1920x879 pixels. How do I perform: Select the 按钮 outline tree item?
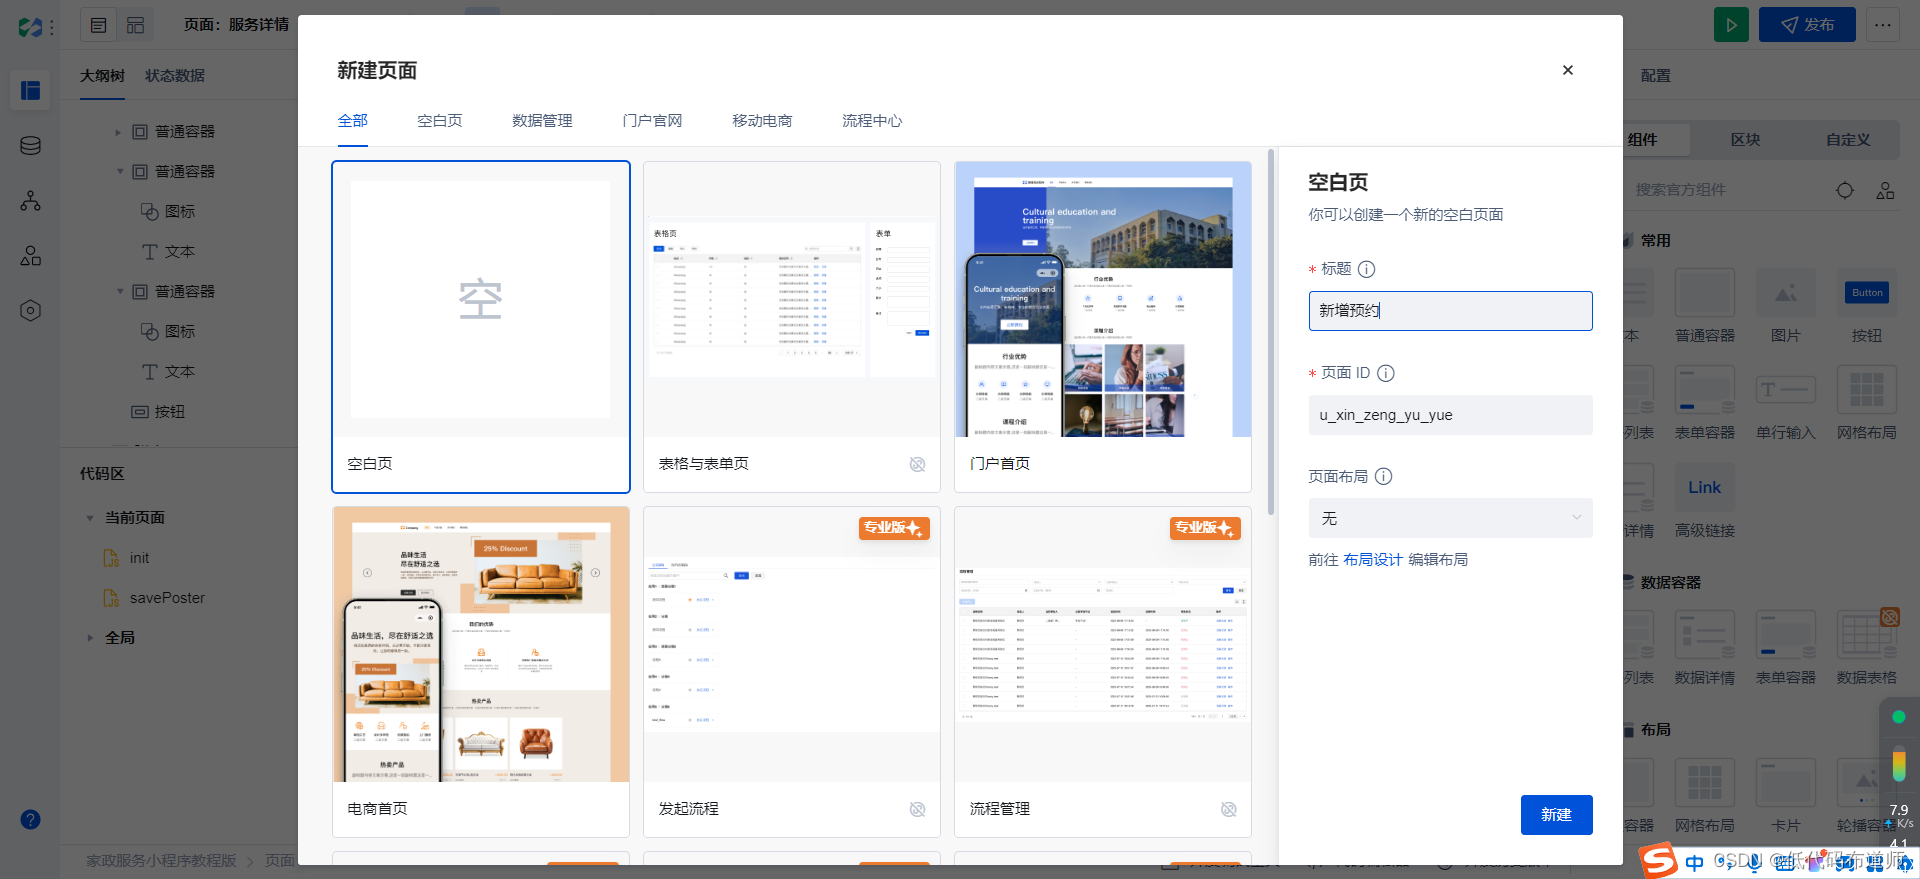[159, 412]
